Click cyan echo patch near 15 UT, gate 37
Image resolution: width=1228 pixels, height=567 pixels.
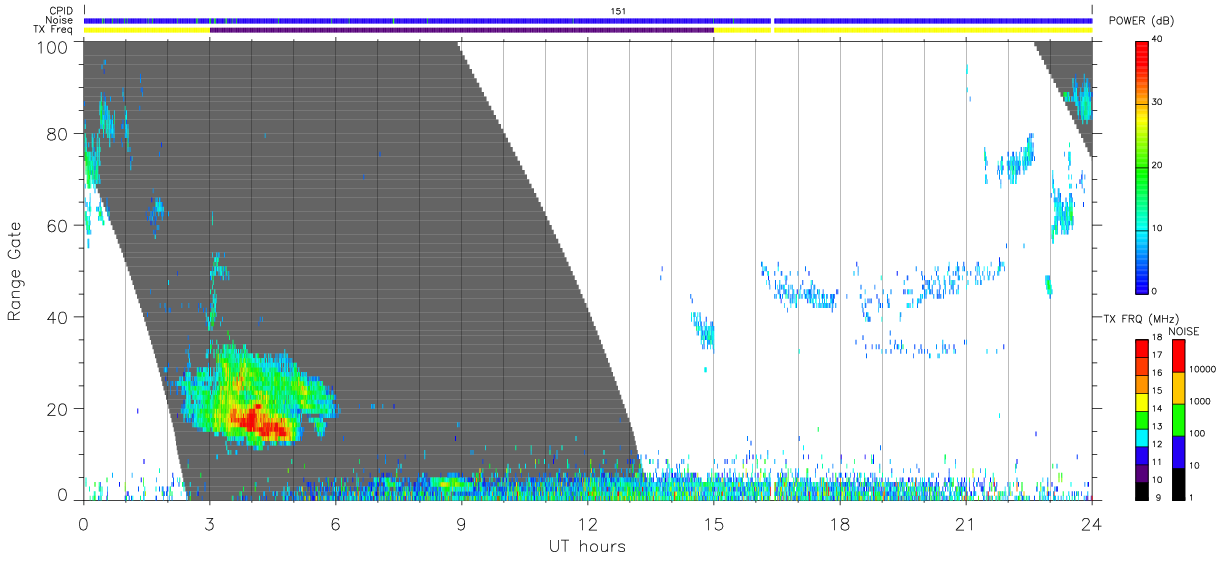705,330
